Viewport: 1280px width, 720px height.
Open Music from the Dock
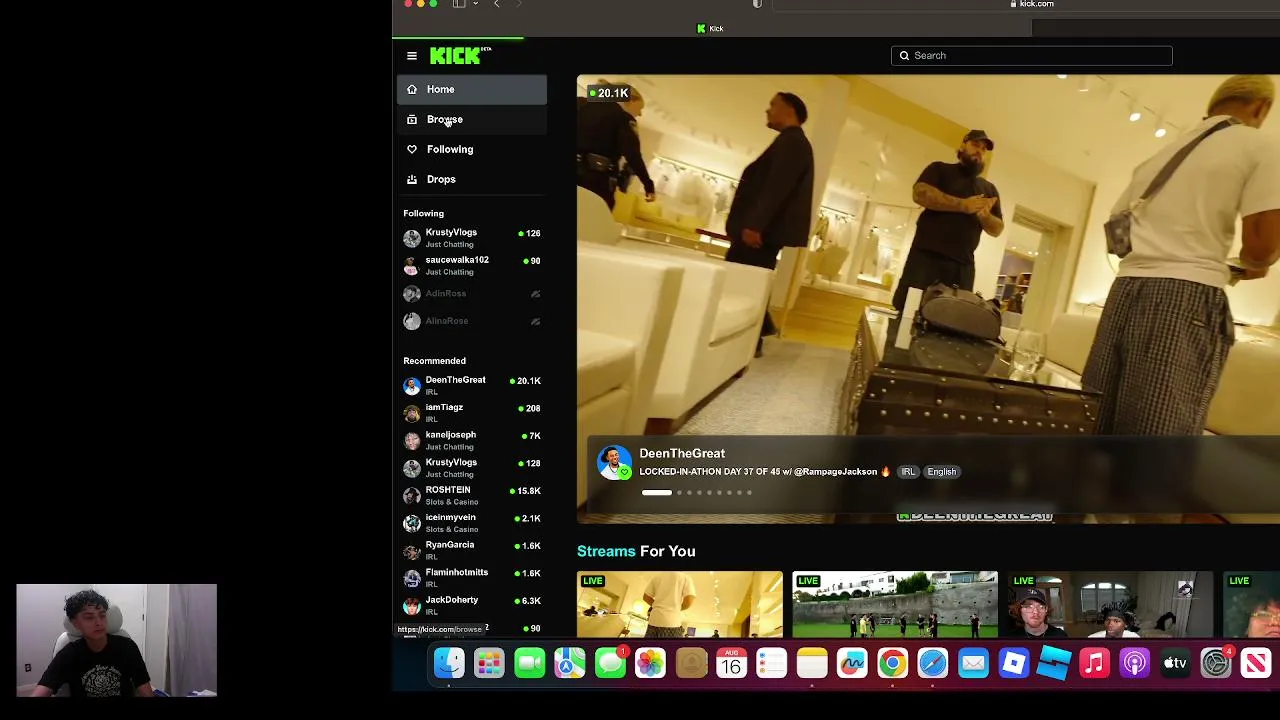coord(1094,663)
